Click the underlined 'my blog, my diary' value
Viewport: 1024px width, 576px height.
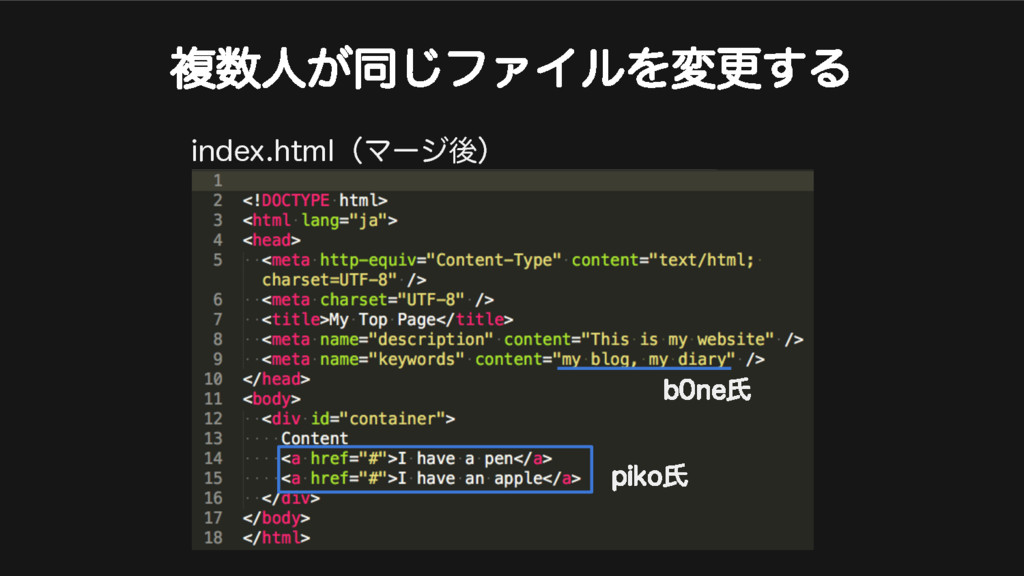click(644, 359)
